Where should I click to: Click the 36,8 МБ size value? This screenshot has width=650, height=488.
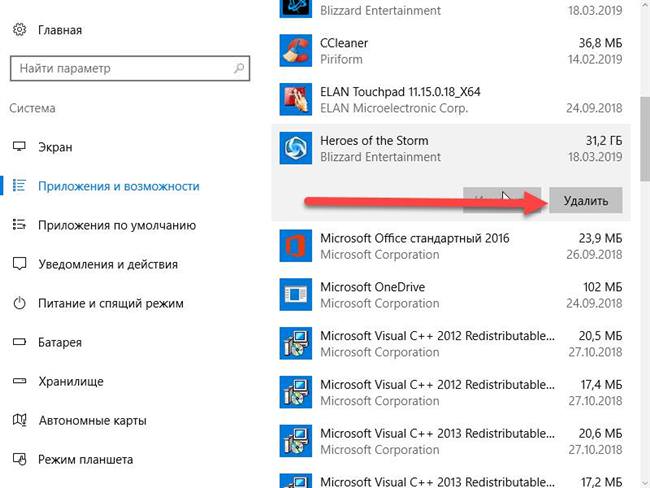click(600, 43)
